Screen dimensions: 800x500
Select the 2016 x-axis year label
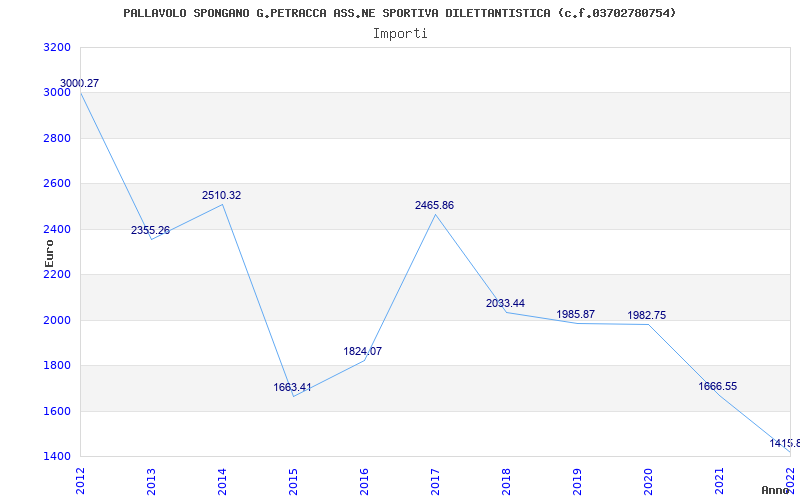364,480
